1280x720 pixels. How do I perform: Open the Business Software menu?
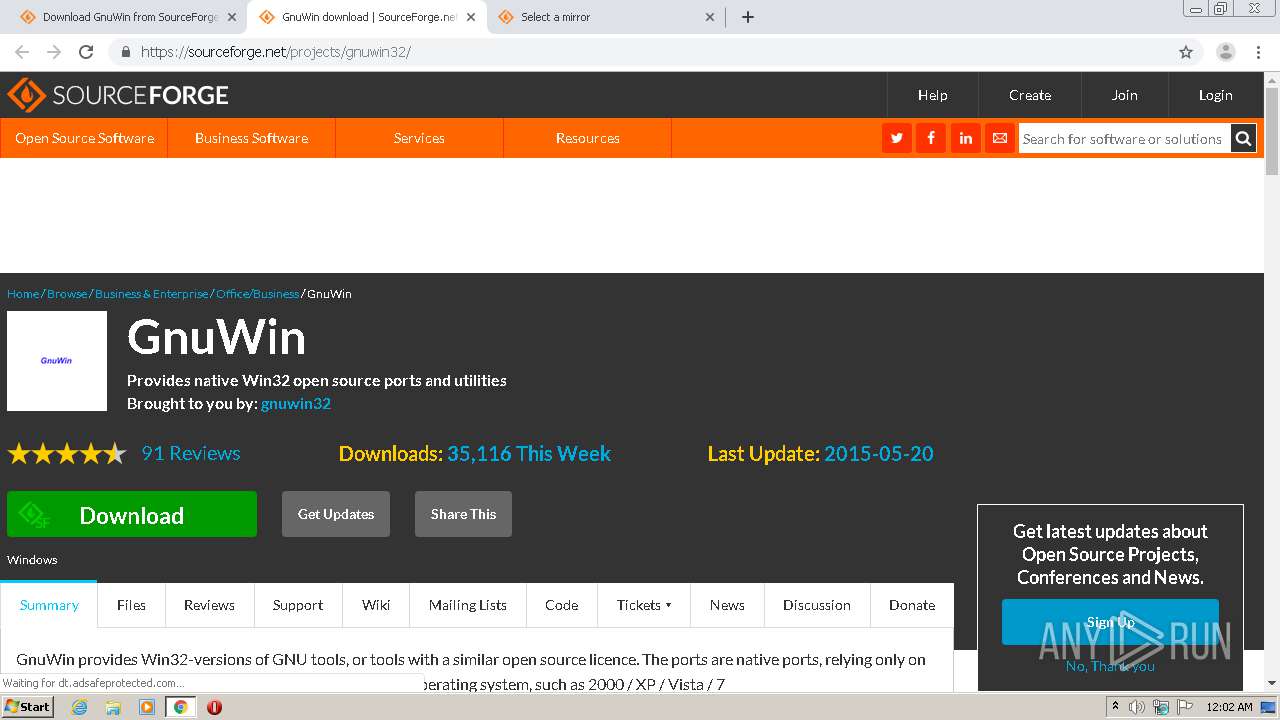[x=251, y=138]
